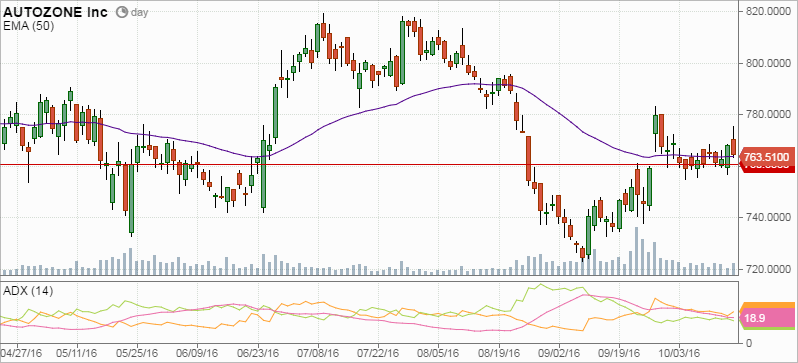The width and height of the screenshot is (798, 363).
Task: Click the 820.0000 price axis label
Action: pos(768,11)
